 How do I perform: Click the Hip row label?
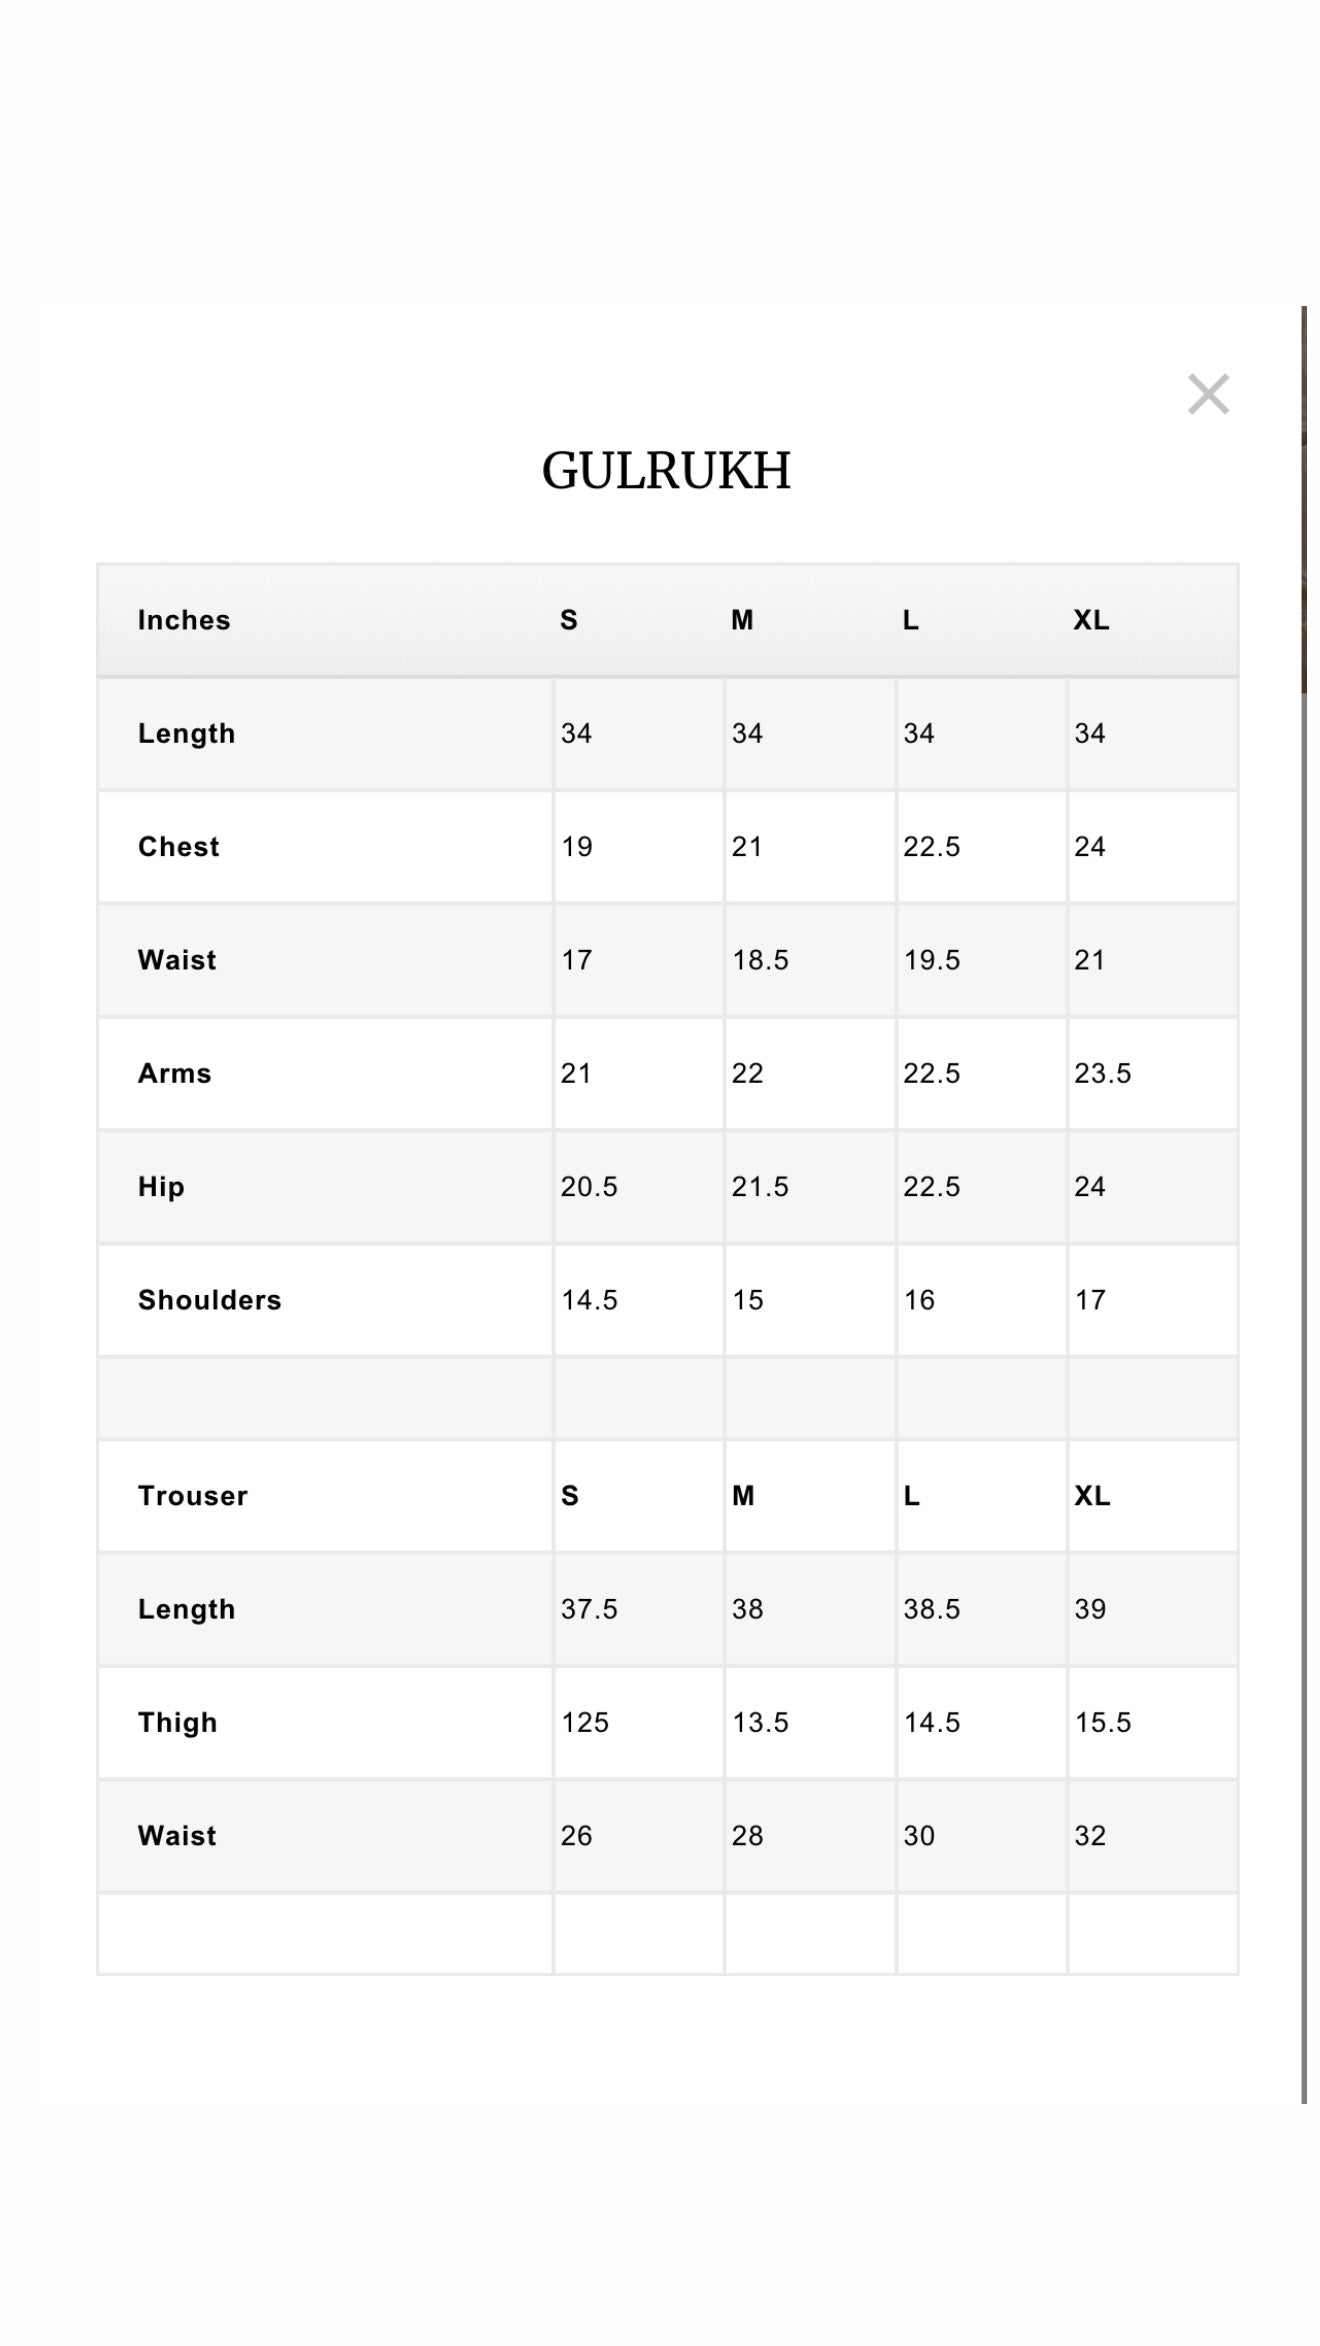[x=161, y=1186]
